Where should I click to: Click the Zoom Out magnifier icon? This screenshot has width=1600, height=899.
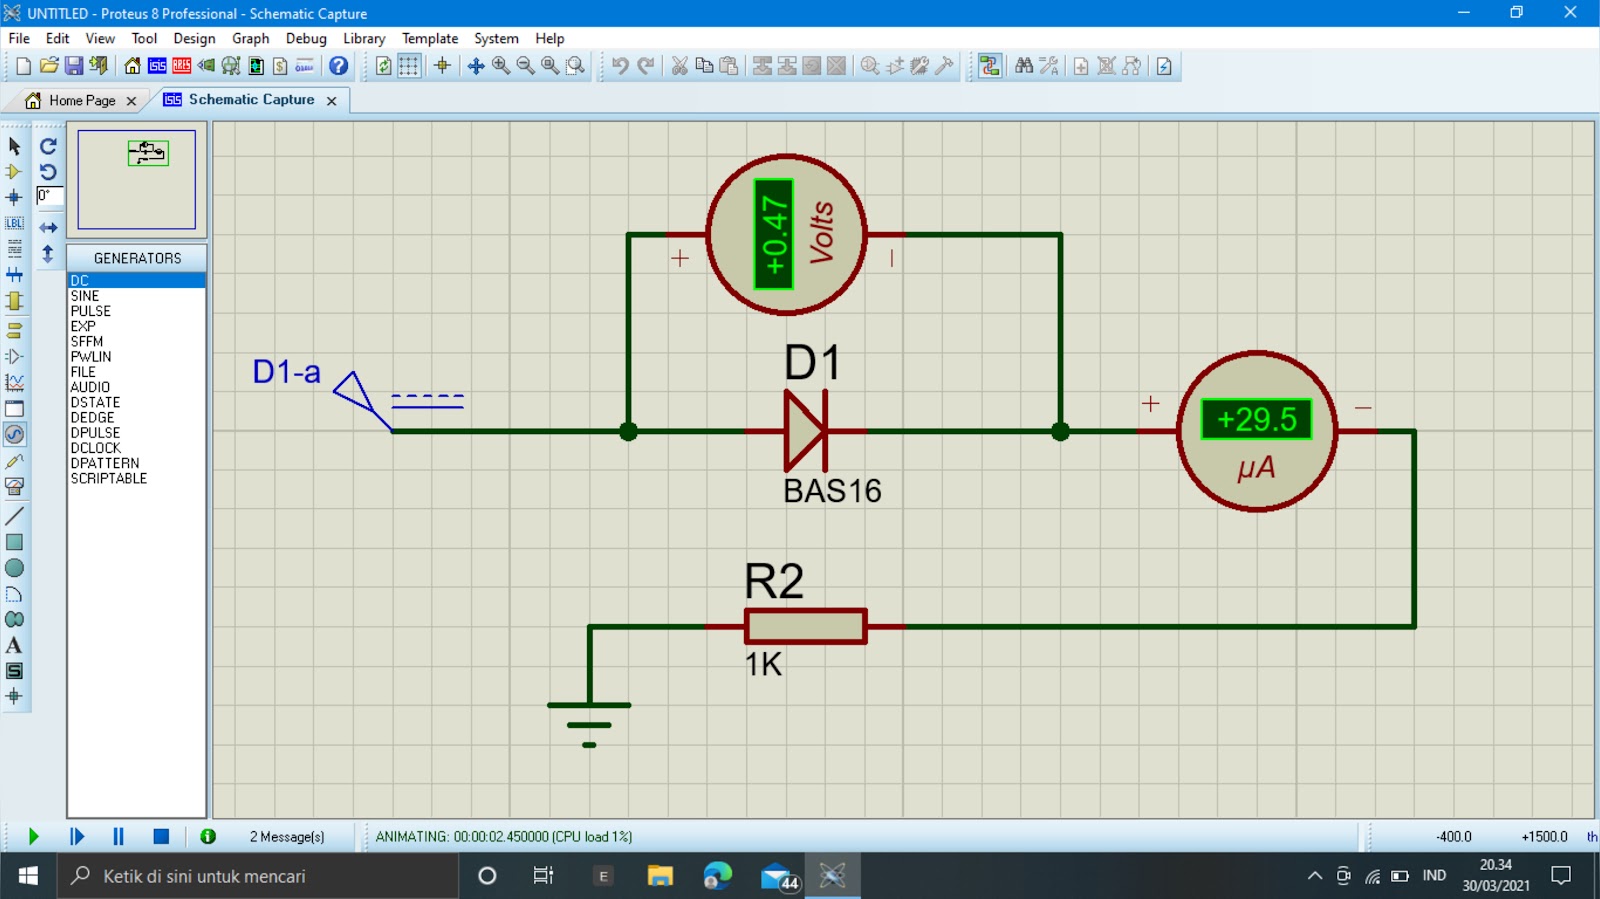pyautogui.click(x=526, y=66)
